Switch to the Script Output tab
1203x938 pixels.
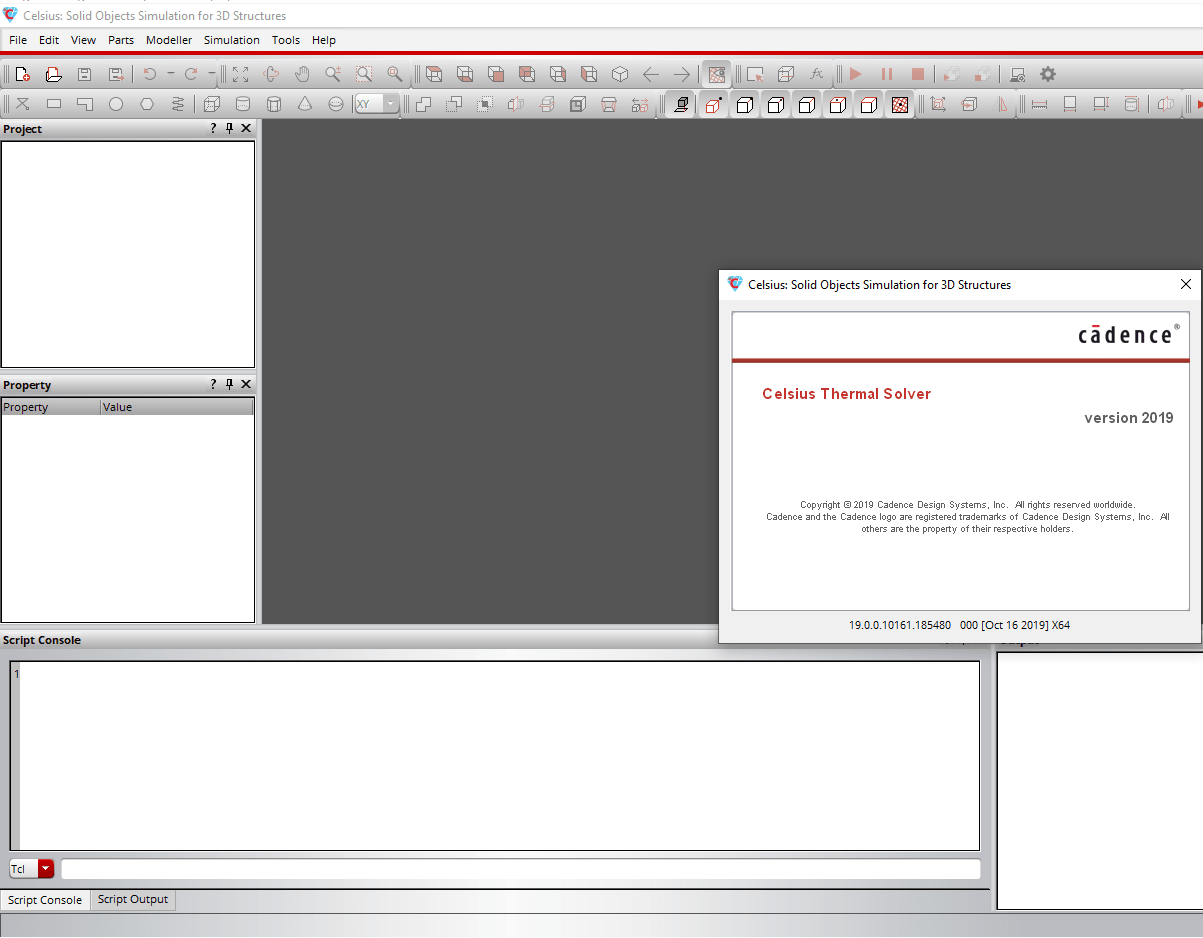point(133,899)
